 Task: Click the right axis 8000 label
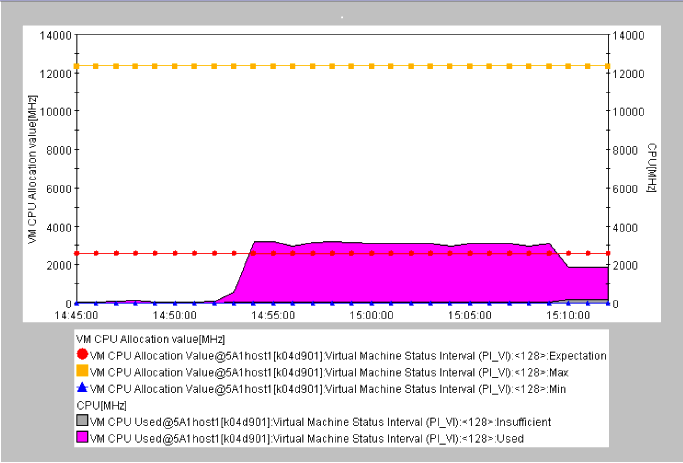pos(625,150)
